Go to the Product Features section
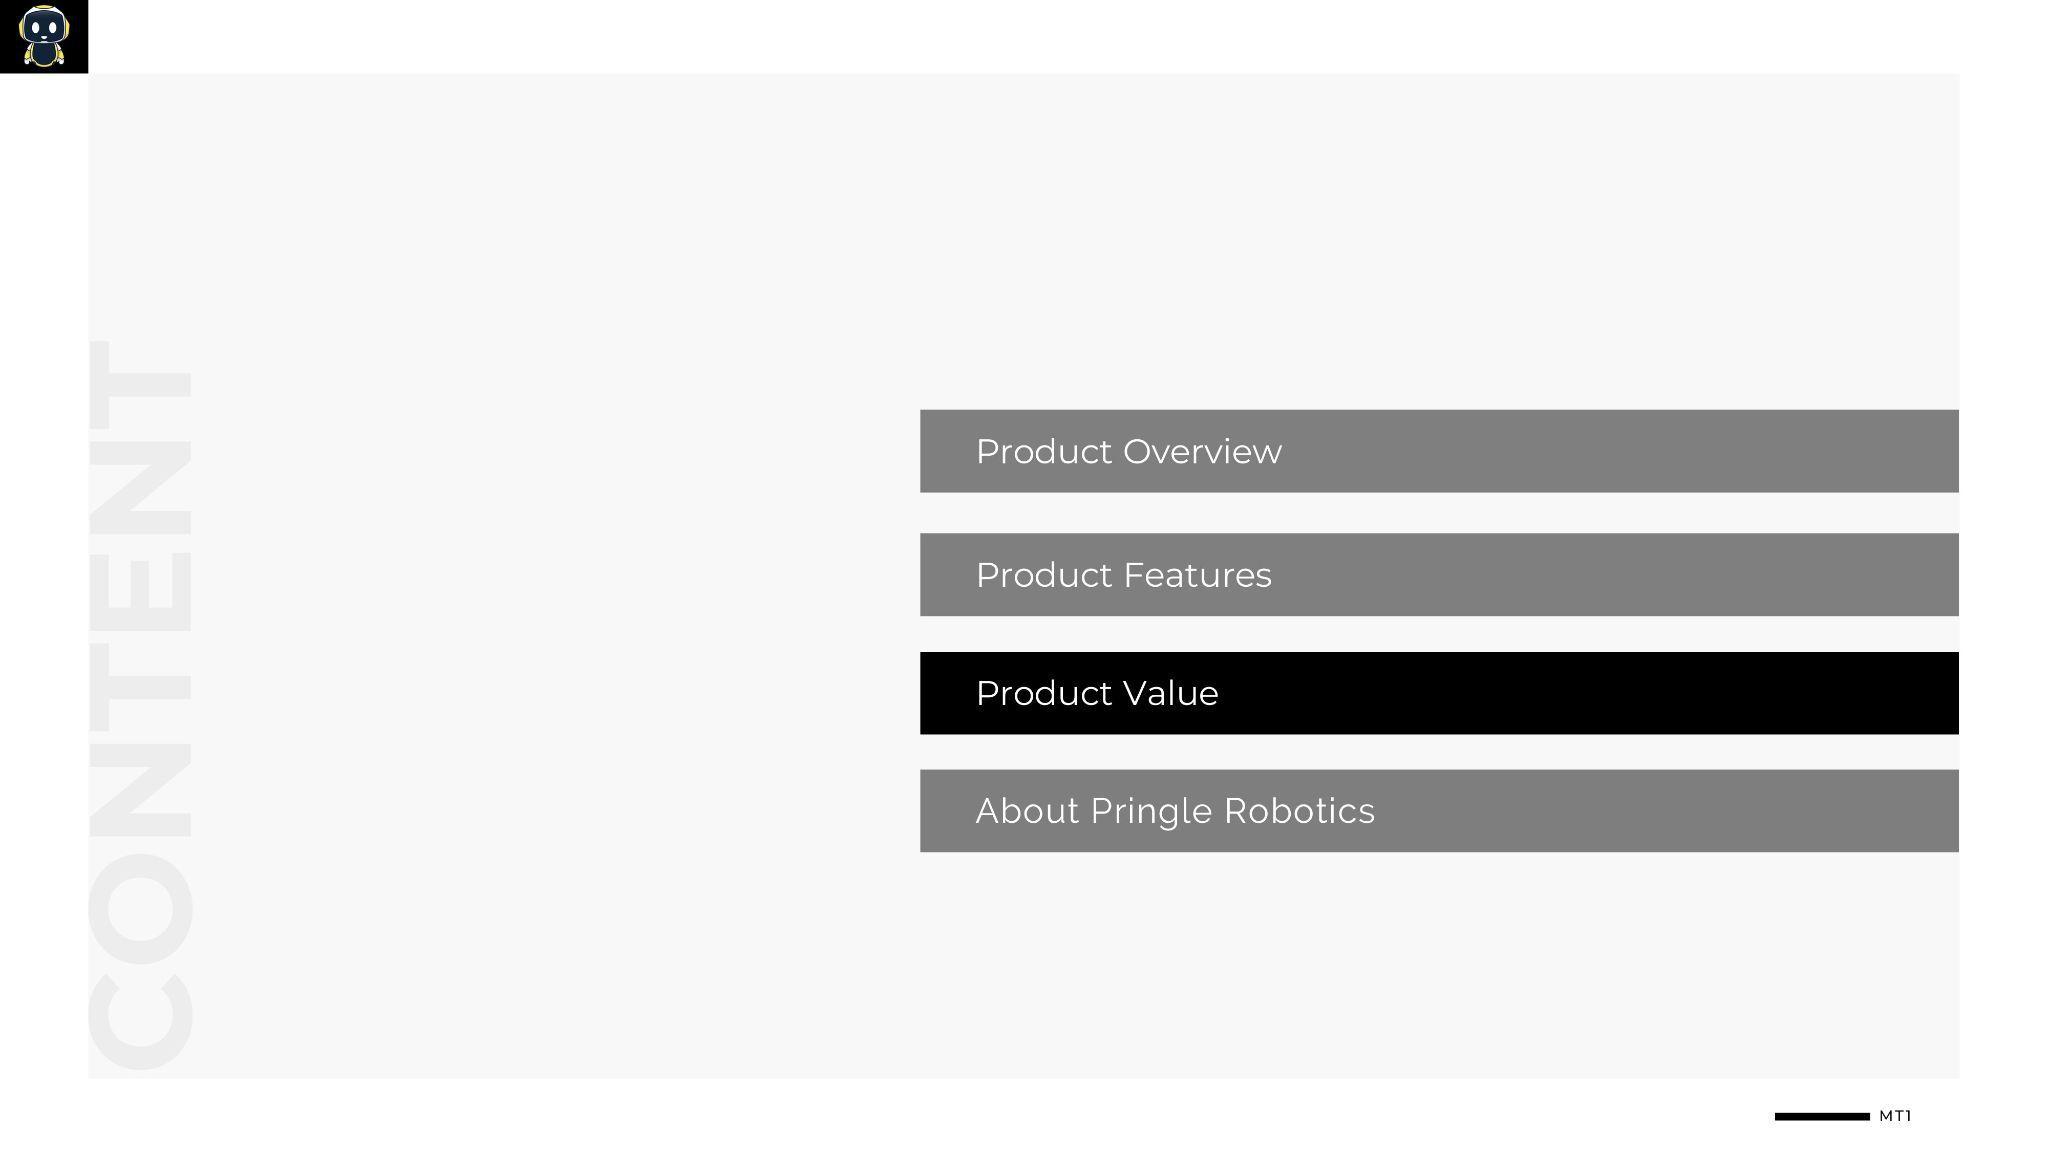The image size is (2048, 1152). 1438,575
